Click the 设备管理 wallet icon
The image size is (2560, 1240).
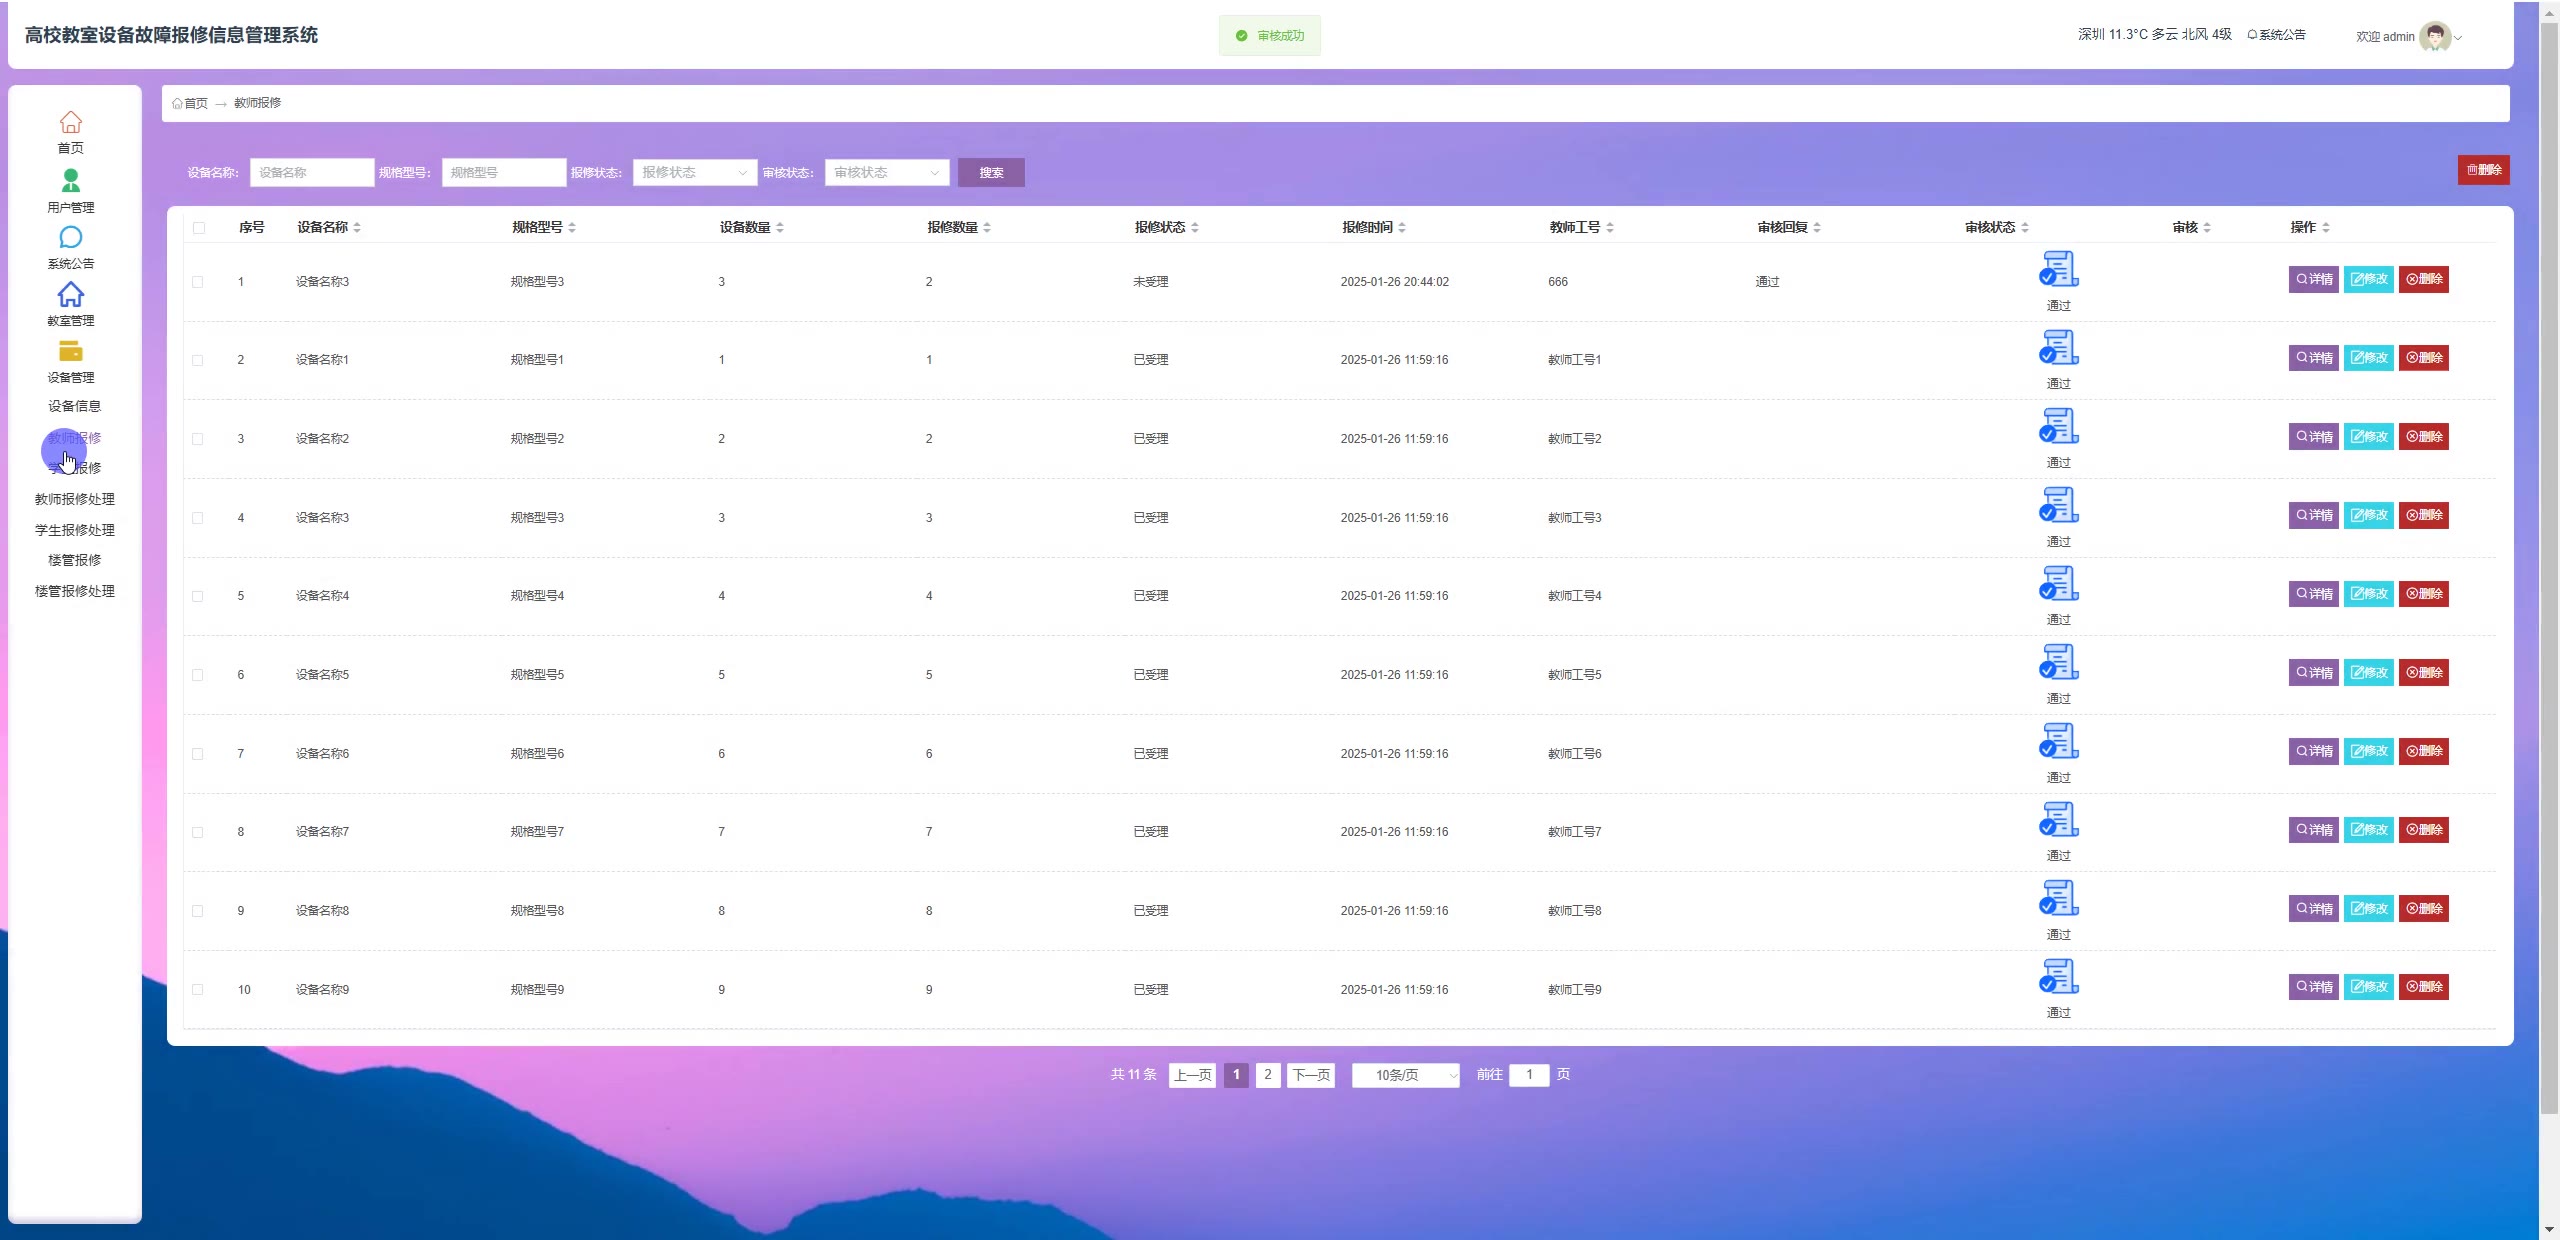point(70,351)
